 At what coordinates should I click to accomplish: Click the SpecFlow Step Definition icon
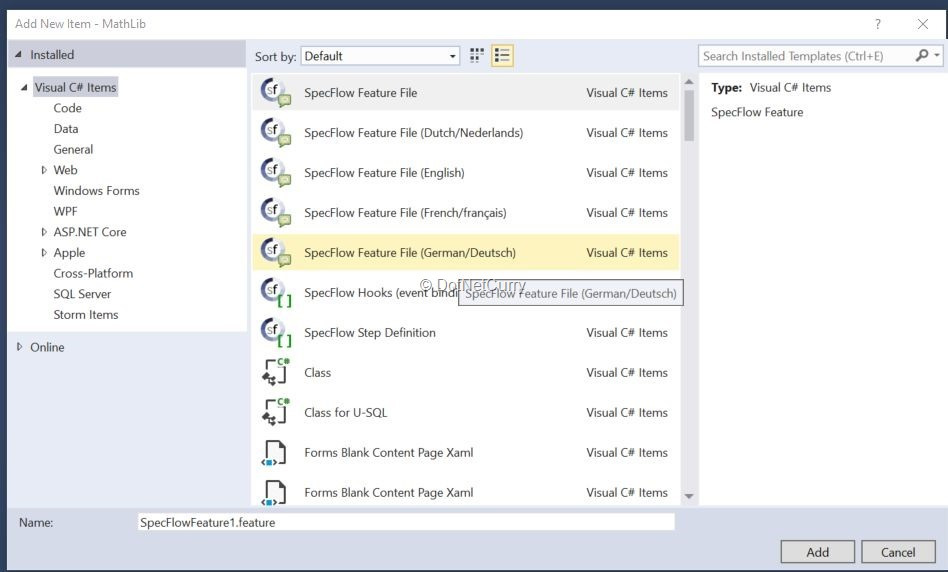coord(275,332)
